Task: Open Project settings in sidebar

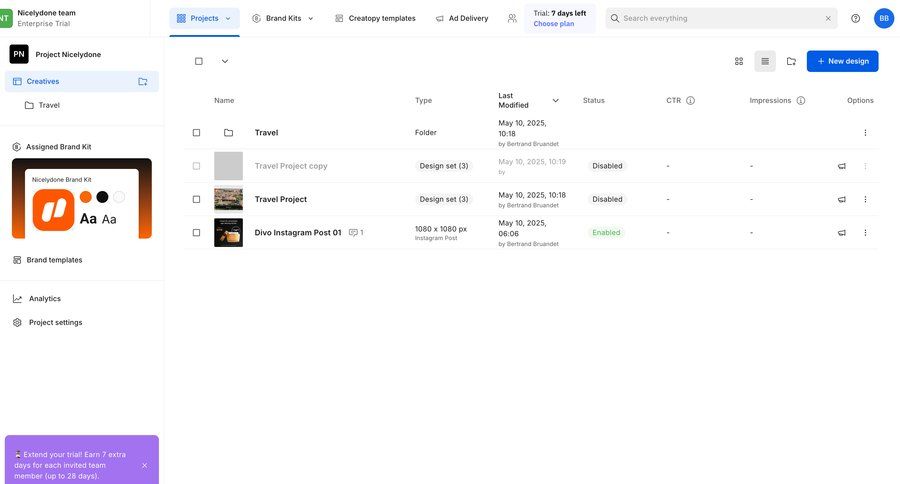Action: 48,323
